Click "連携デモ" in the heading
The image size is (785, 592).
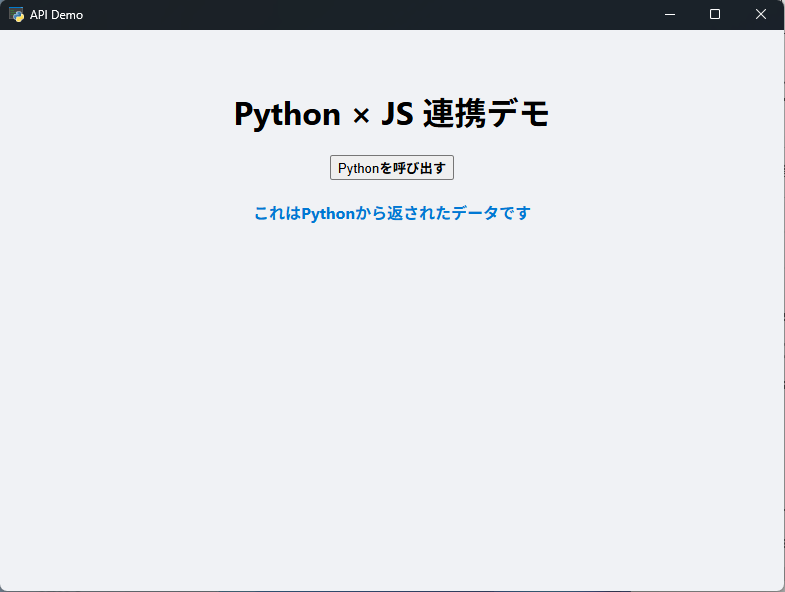tap(486, 115)
